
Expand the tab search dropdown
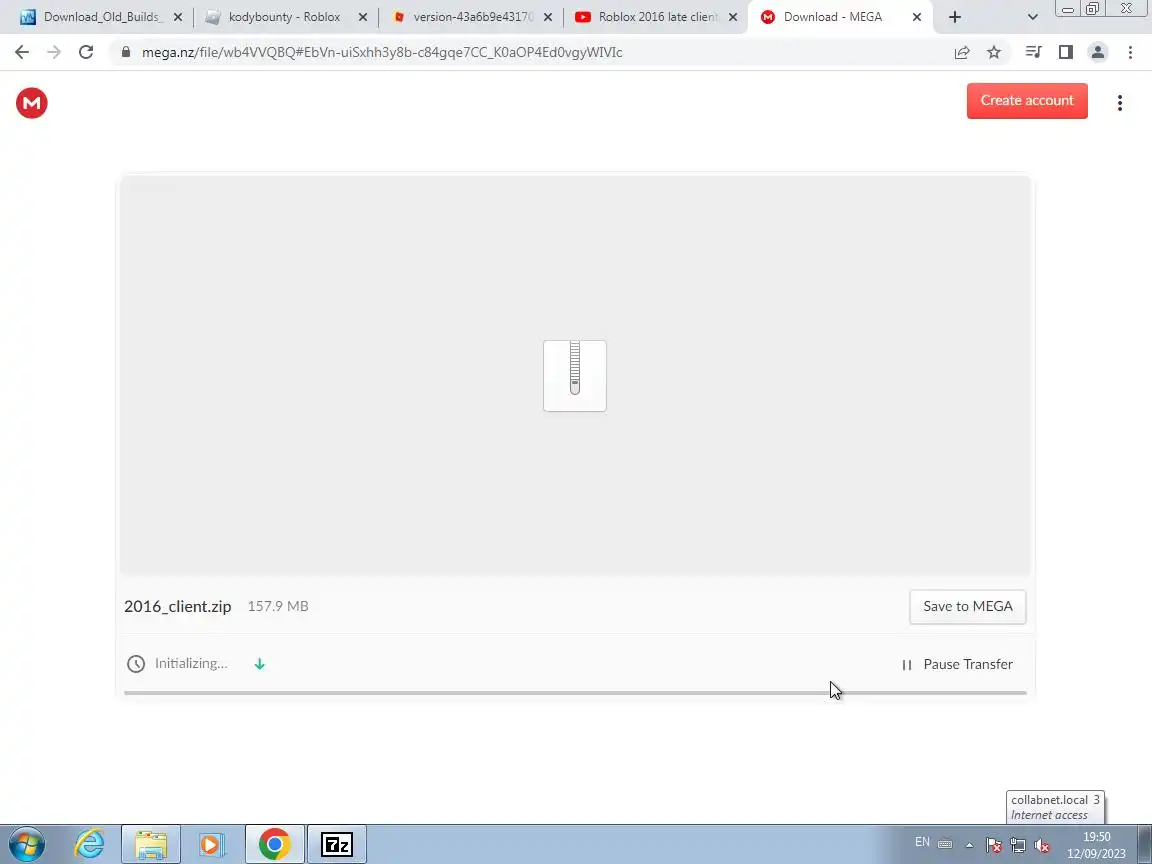coord(1032,17)
